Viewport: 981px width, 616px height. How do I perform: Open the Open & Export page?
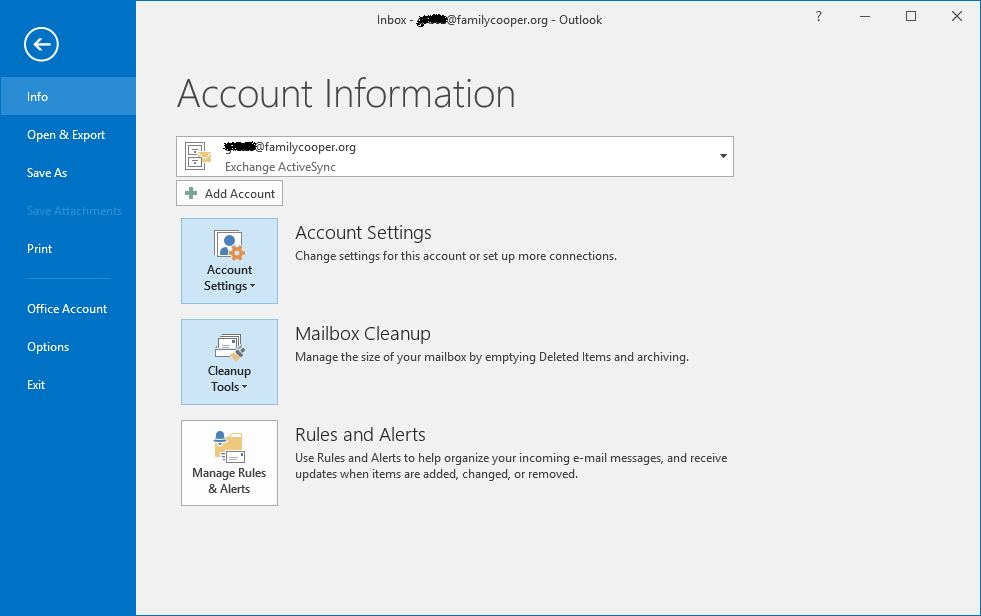(68, 134)
